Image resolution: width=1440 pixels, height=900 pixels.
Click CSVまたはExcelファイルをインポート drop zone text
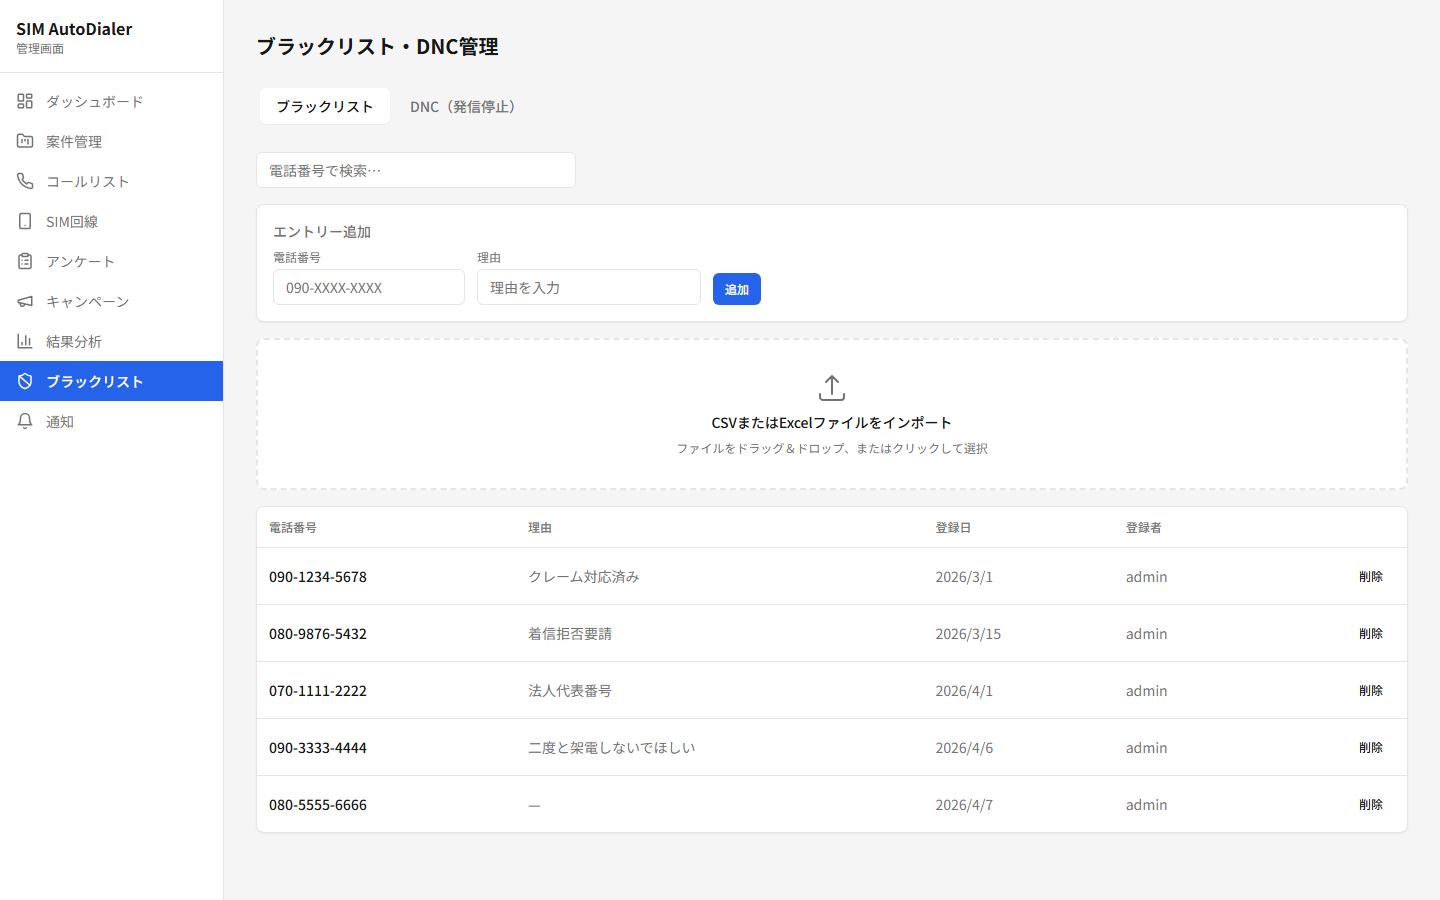[x=832, y=423]
